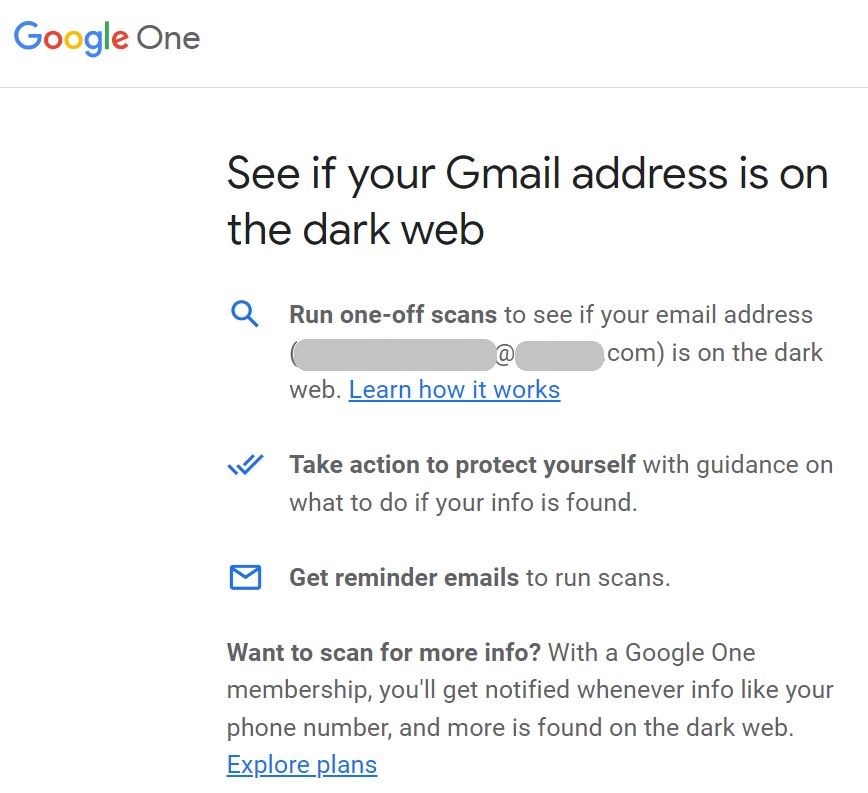Open the Learn how it works link

(x=454, y=390)
